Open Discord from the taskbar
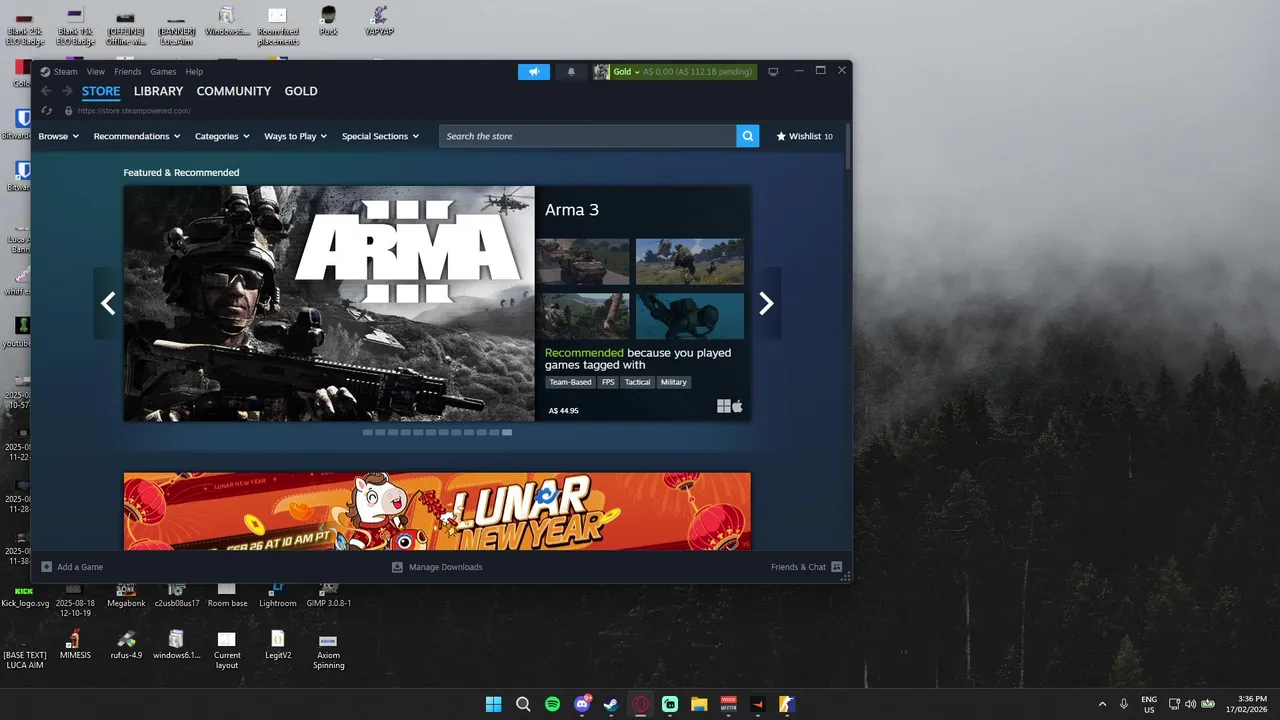 (582, 704)
